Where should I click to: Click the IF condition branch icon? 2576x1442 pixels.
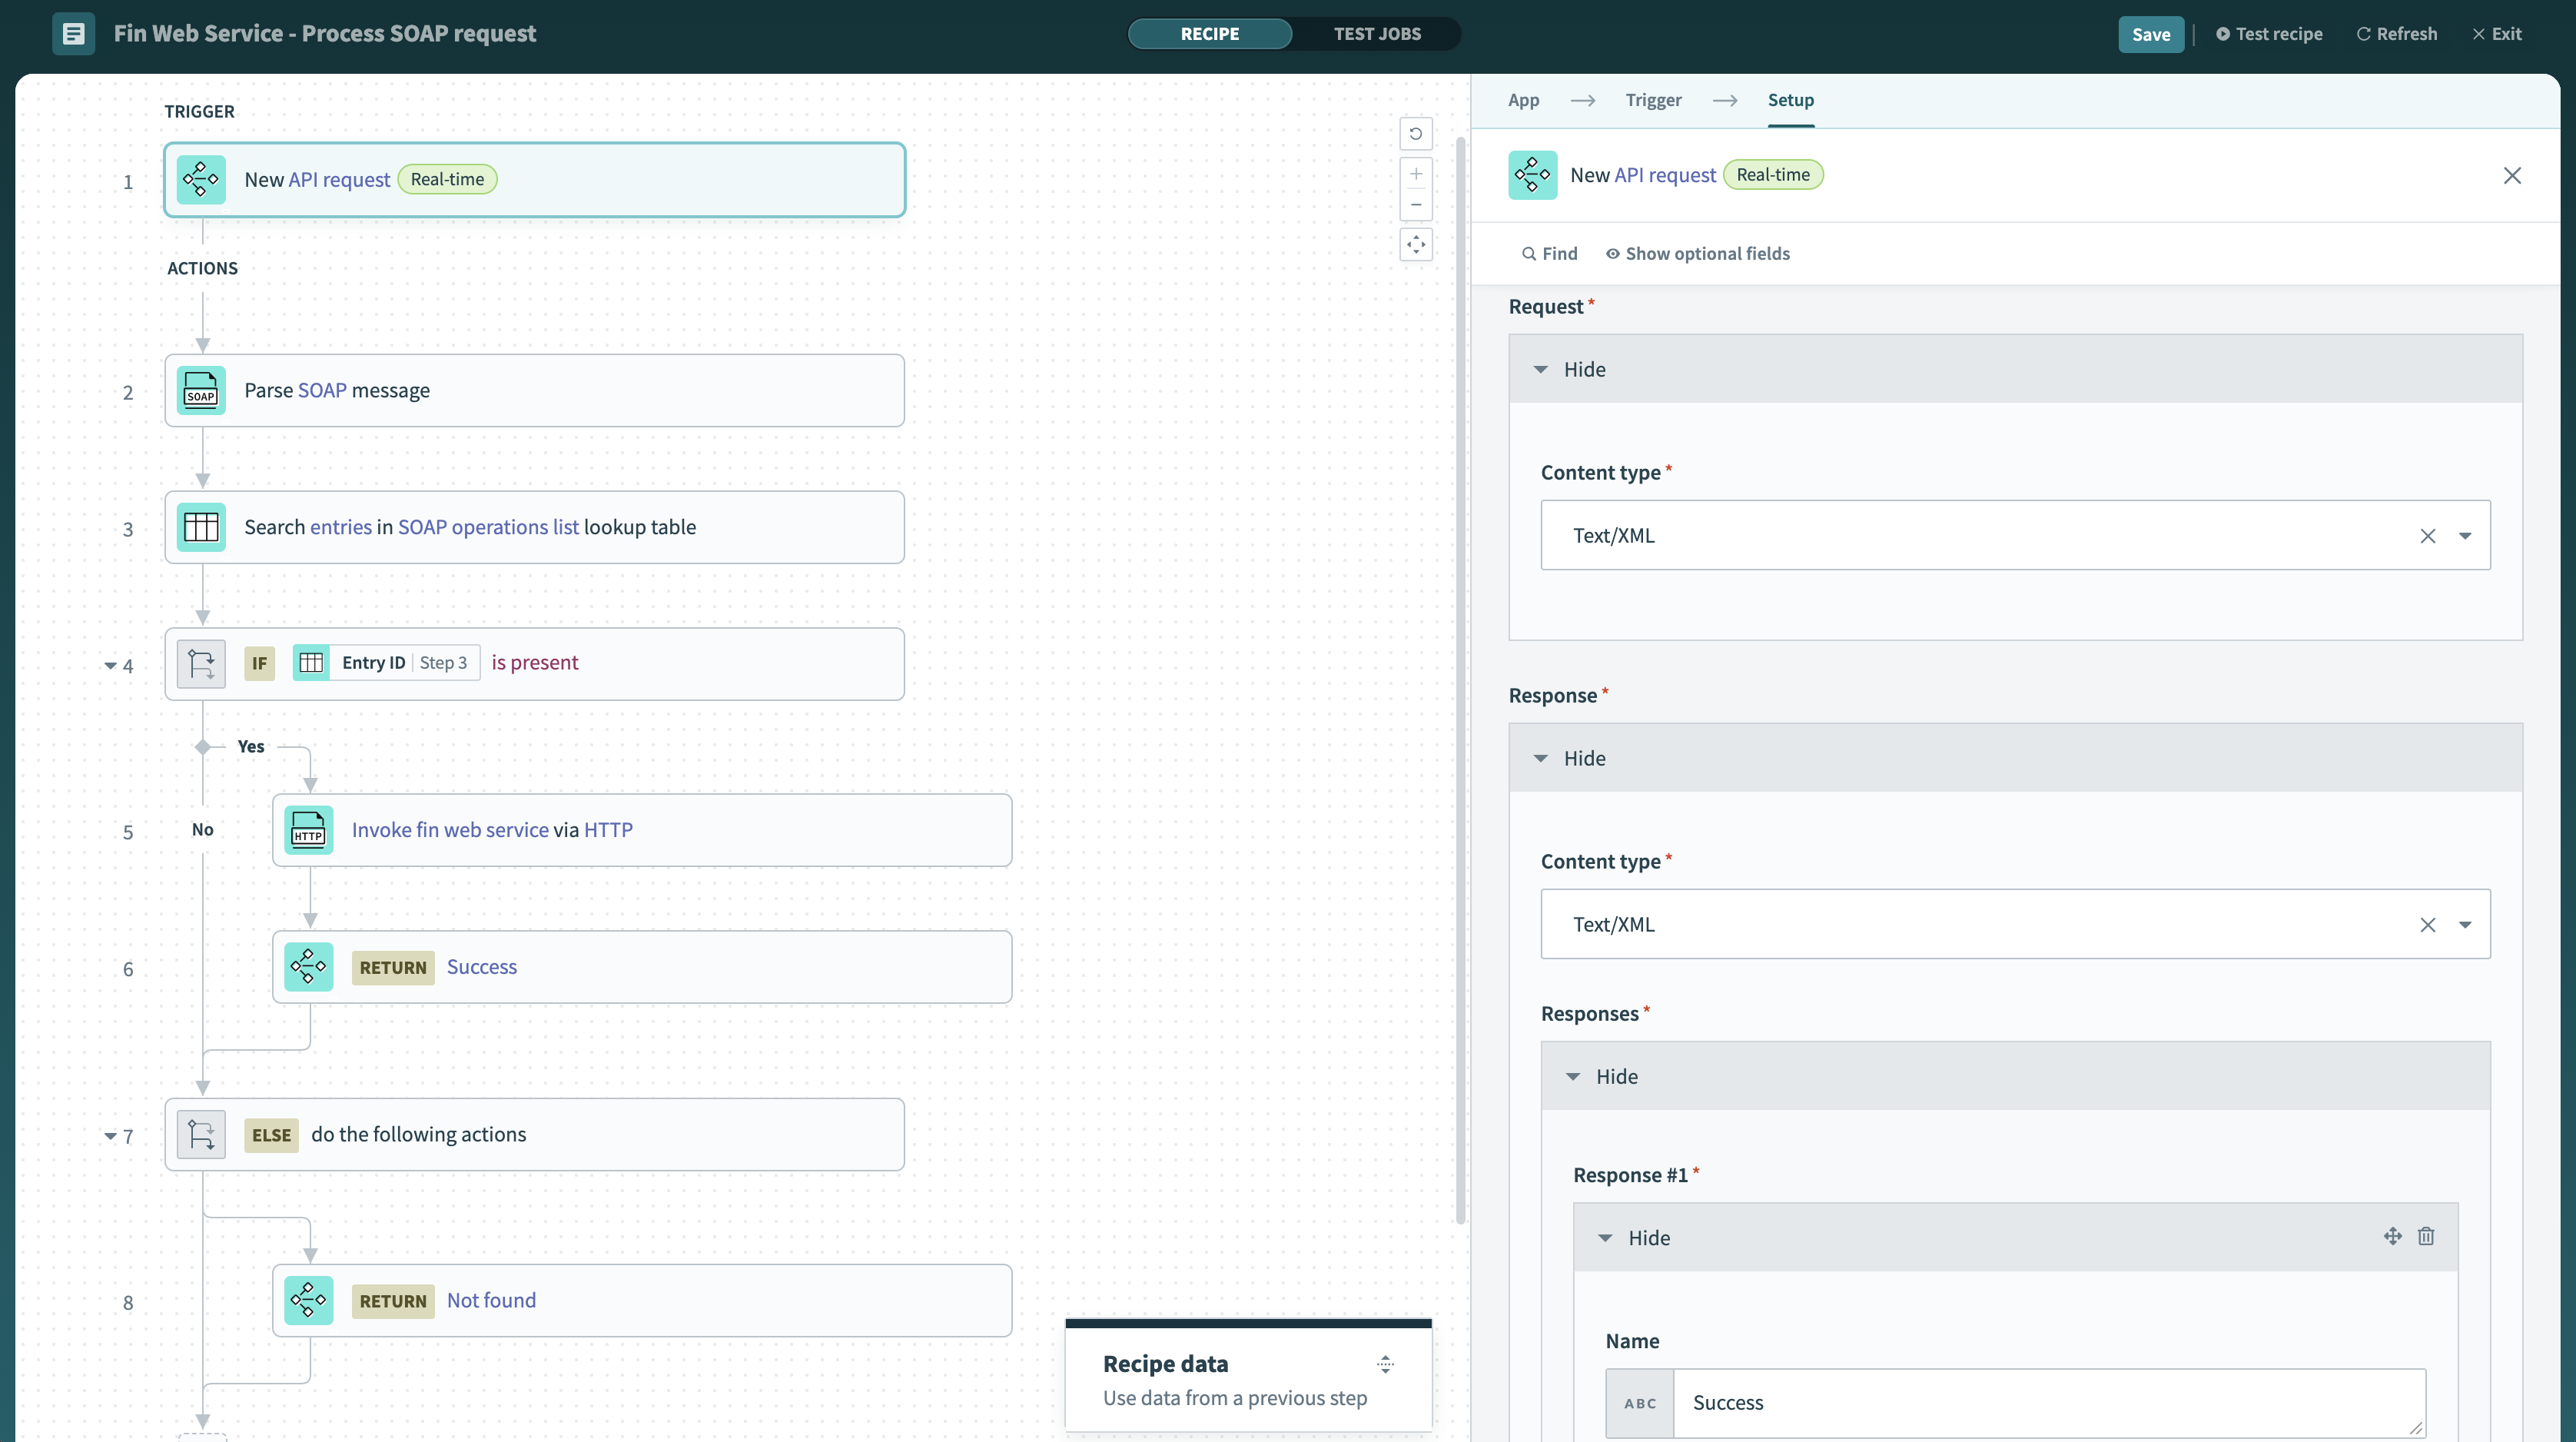[x=200, y=662]
